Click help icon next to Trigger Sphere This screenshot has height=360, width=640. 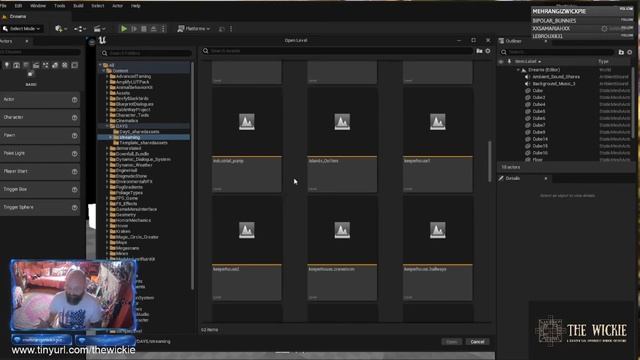pyautogui.click(x=74, y=207)
